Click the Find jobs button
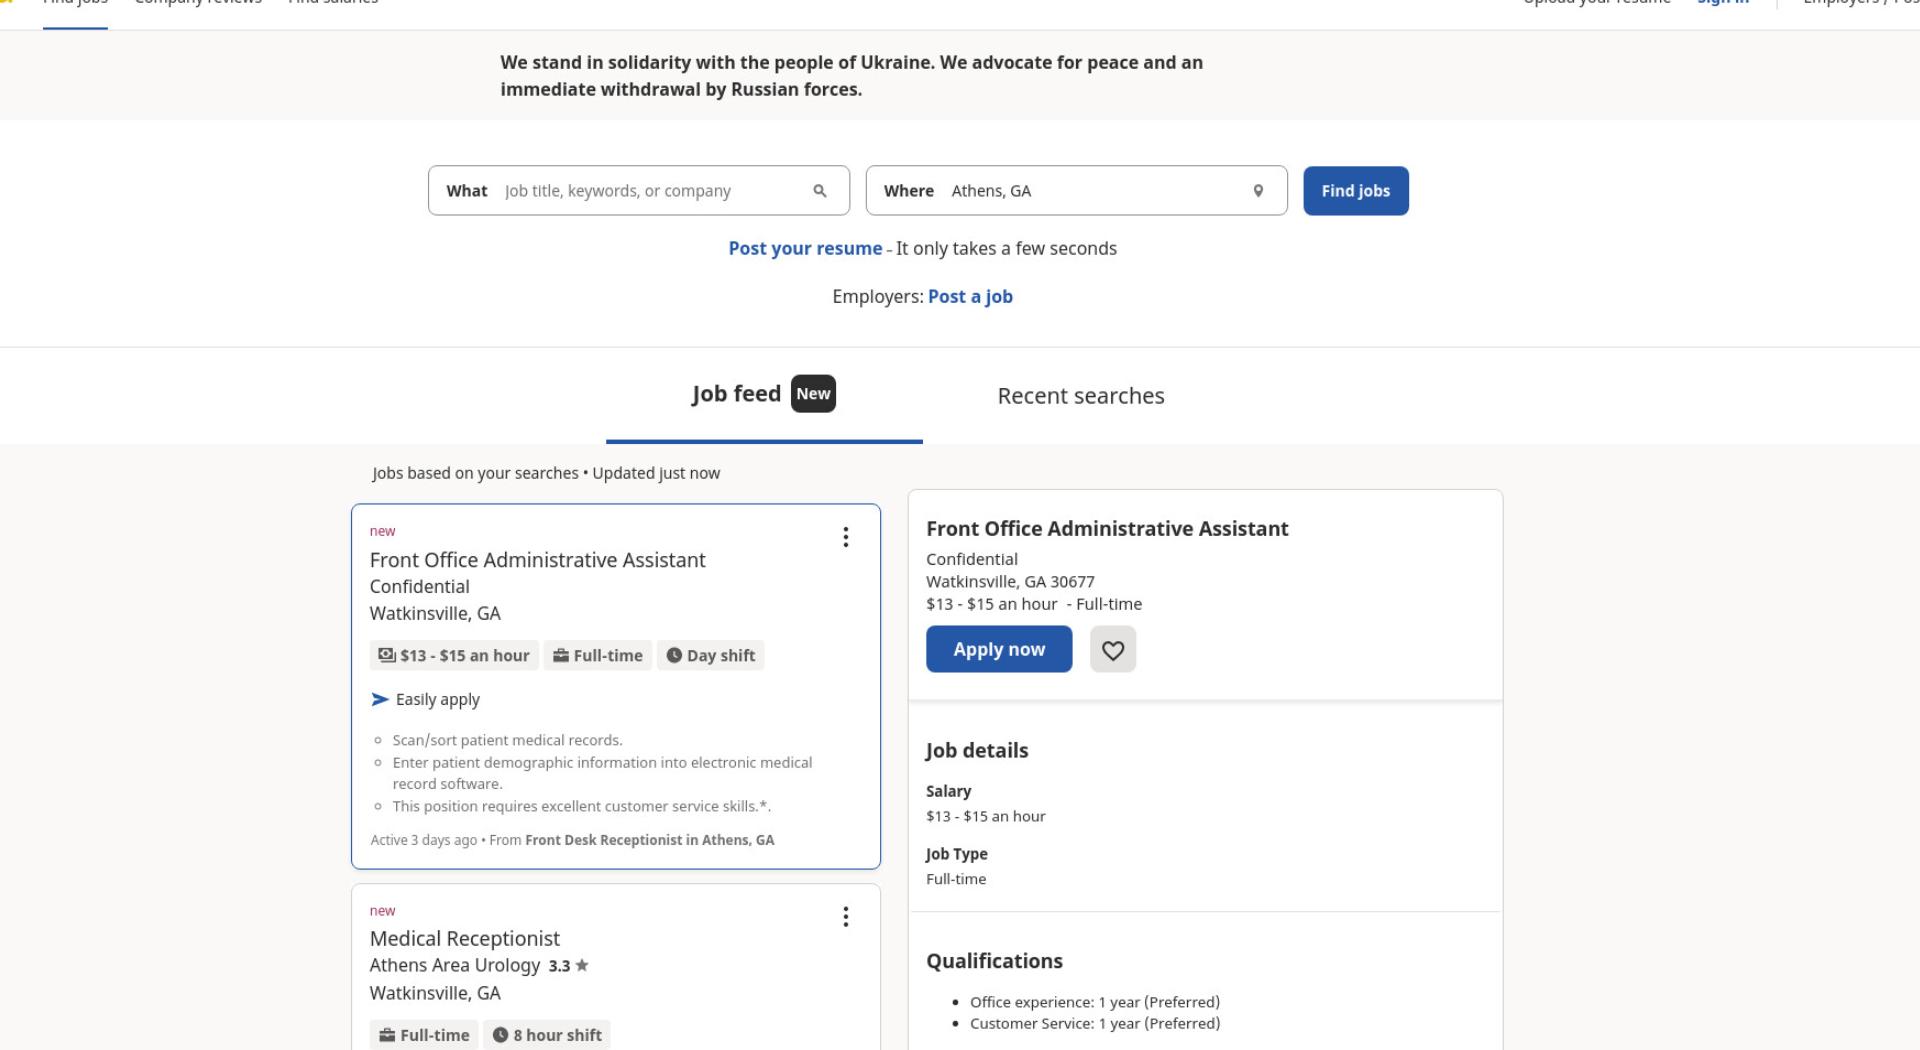1920x1050 pixels. point(1356,191)
